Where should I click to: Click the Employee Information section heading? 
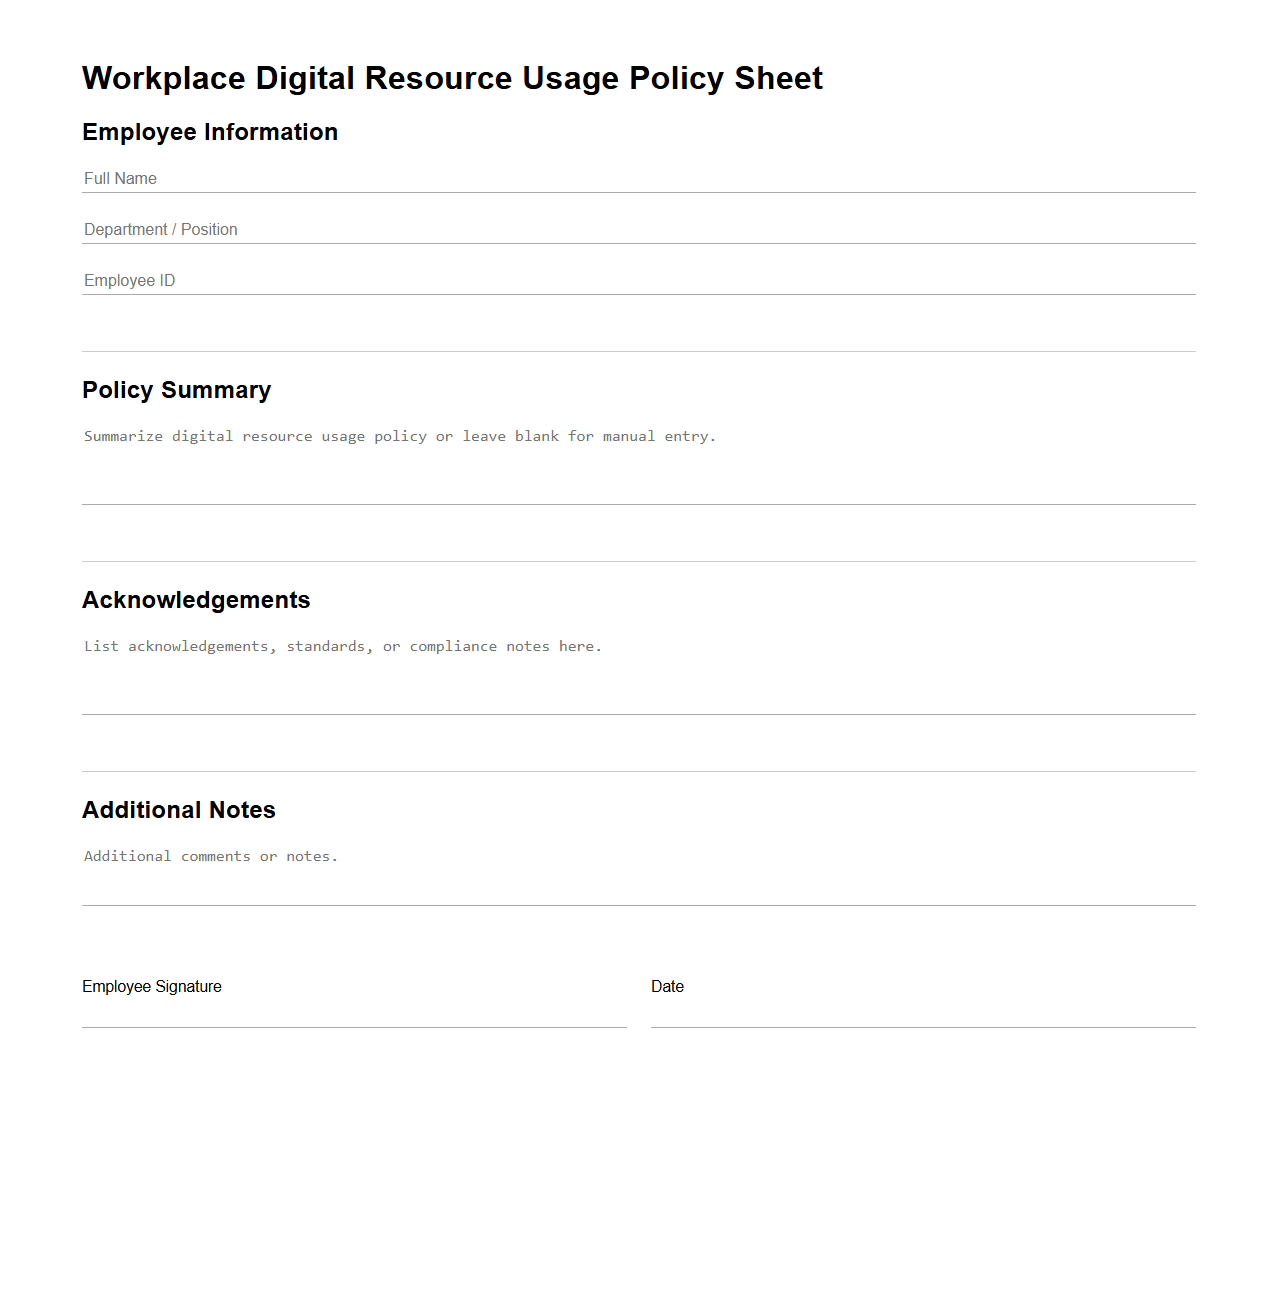coord(210,132)
